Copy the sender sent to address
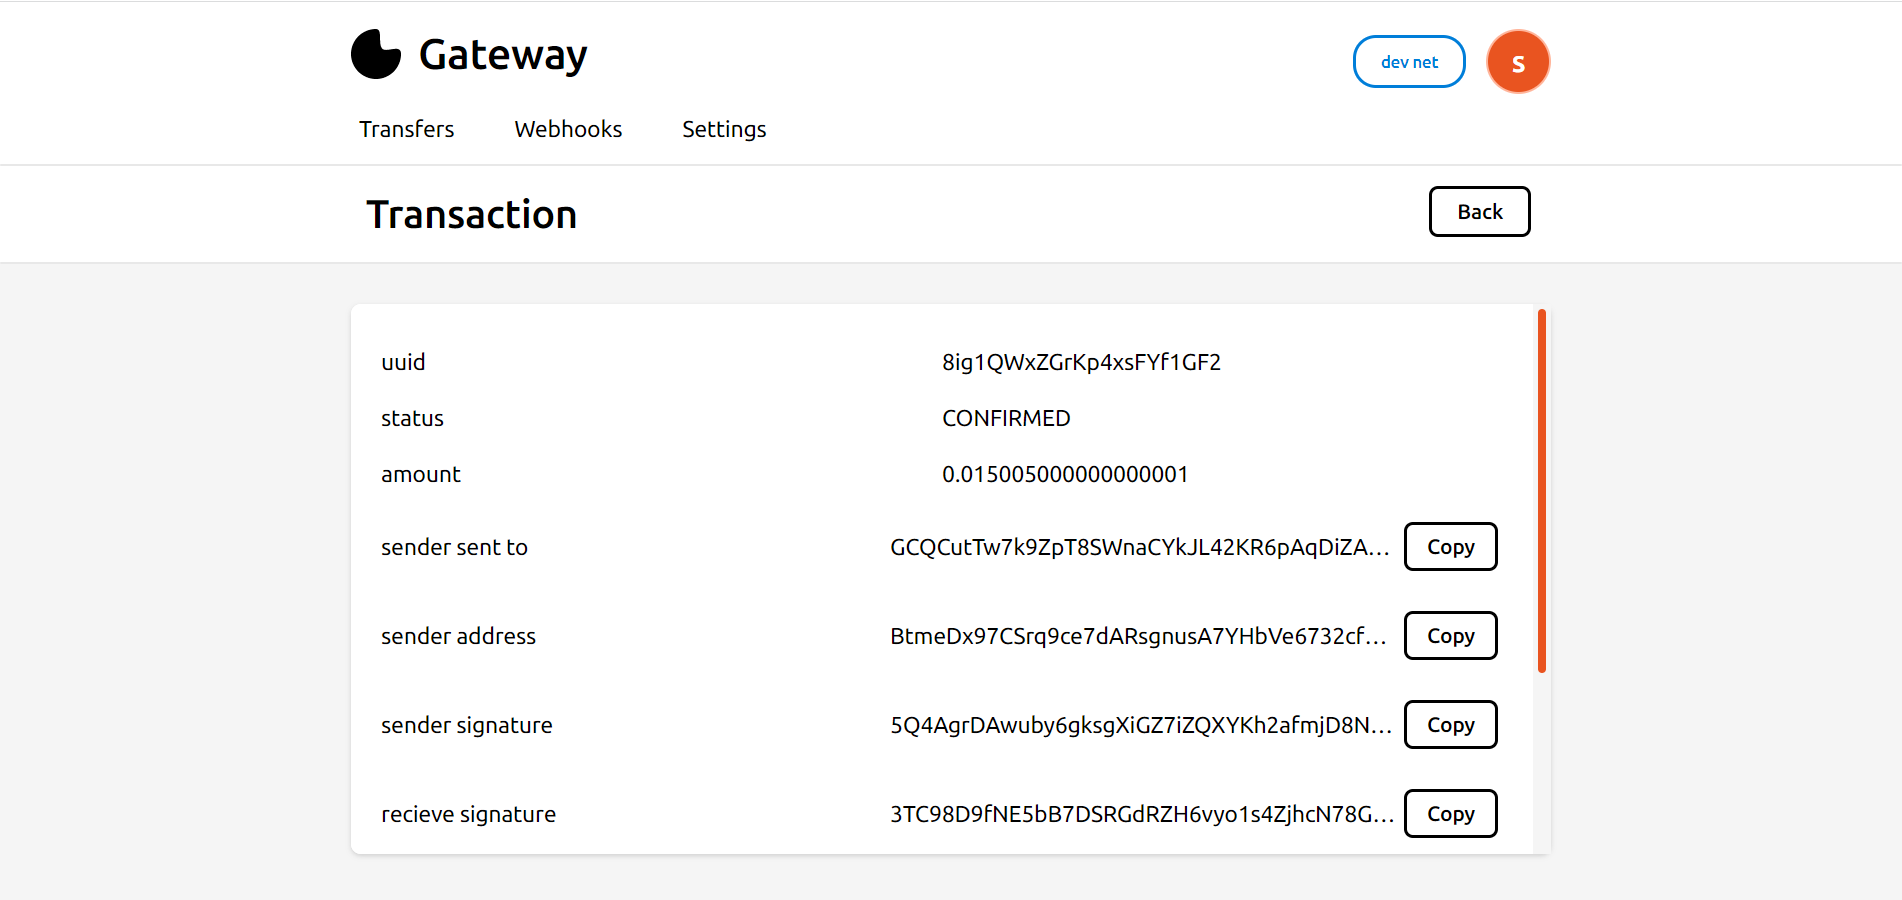1902x900 pixels. [1450, 547]
